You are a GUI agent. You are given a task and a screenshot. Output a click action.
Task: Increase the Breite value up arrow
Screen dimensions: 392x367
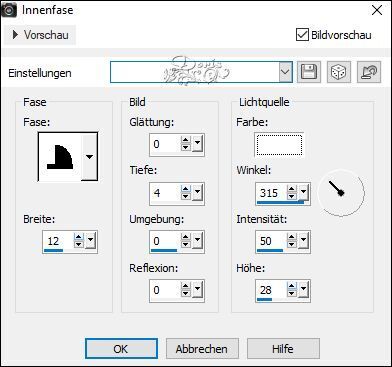pos(79,237)
